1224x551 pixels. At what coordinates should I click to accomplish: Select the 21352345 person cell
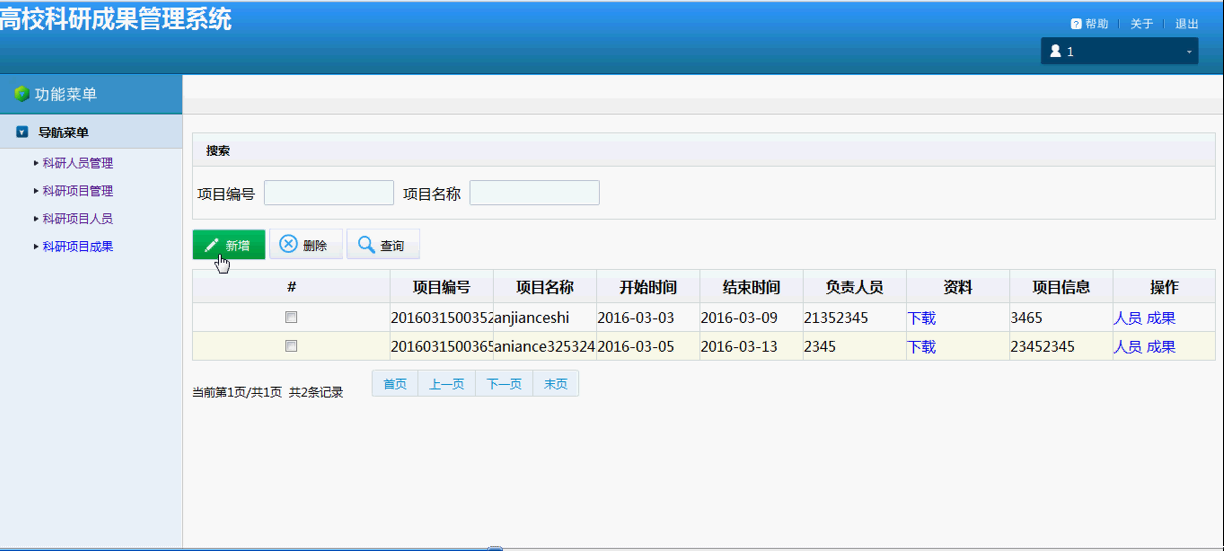click(x=855, y=318)
